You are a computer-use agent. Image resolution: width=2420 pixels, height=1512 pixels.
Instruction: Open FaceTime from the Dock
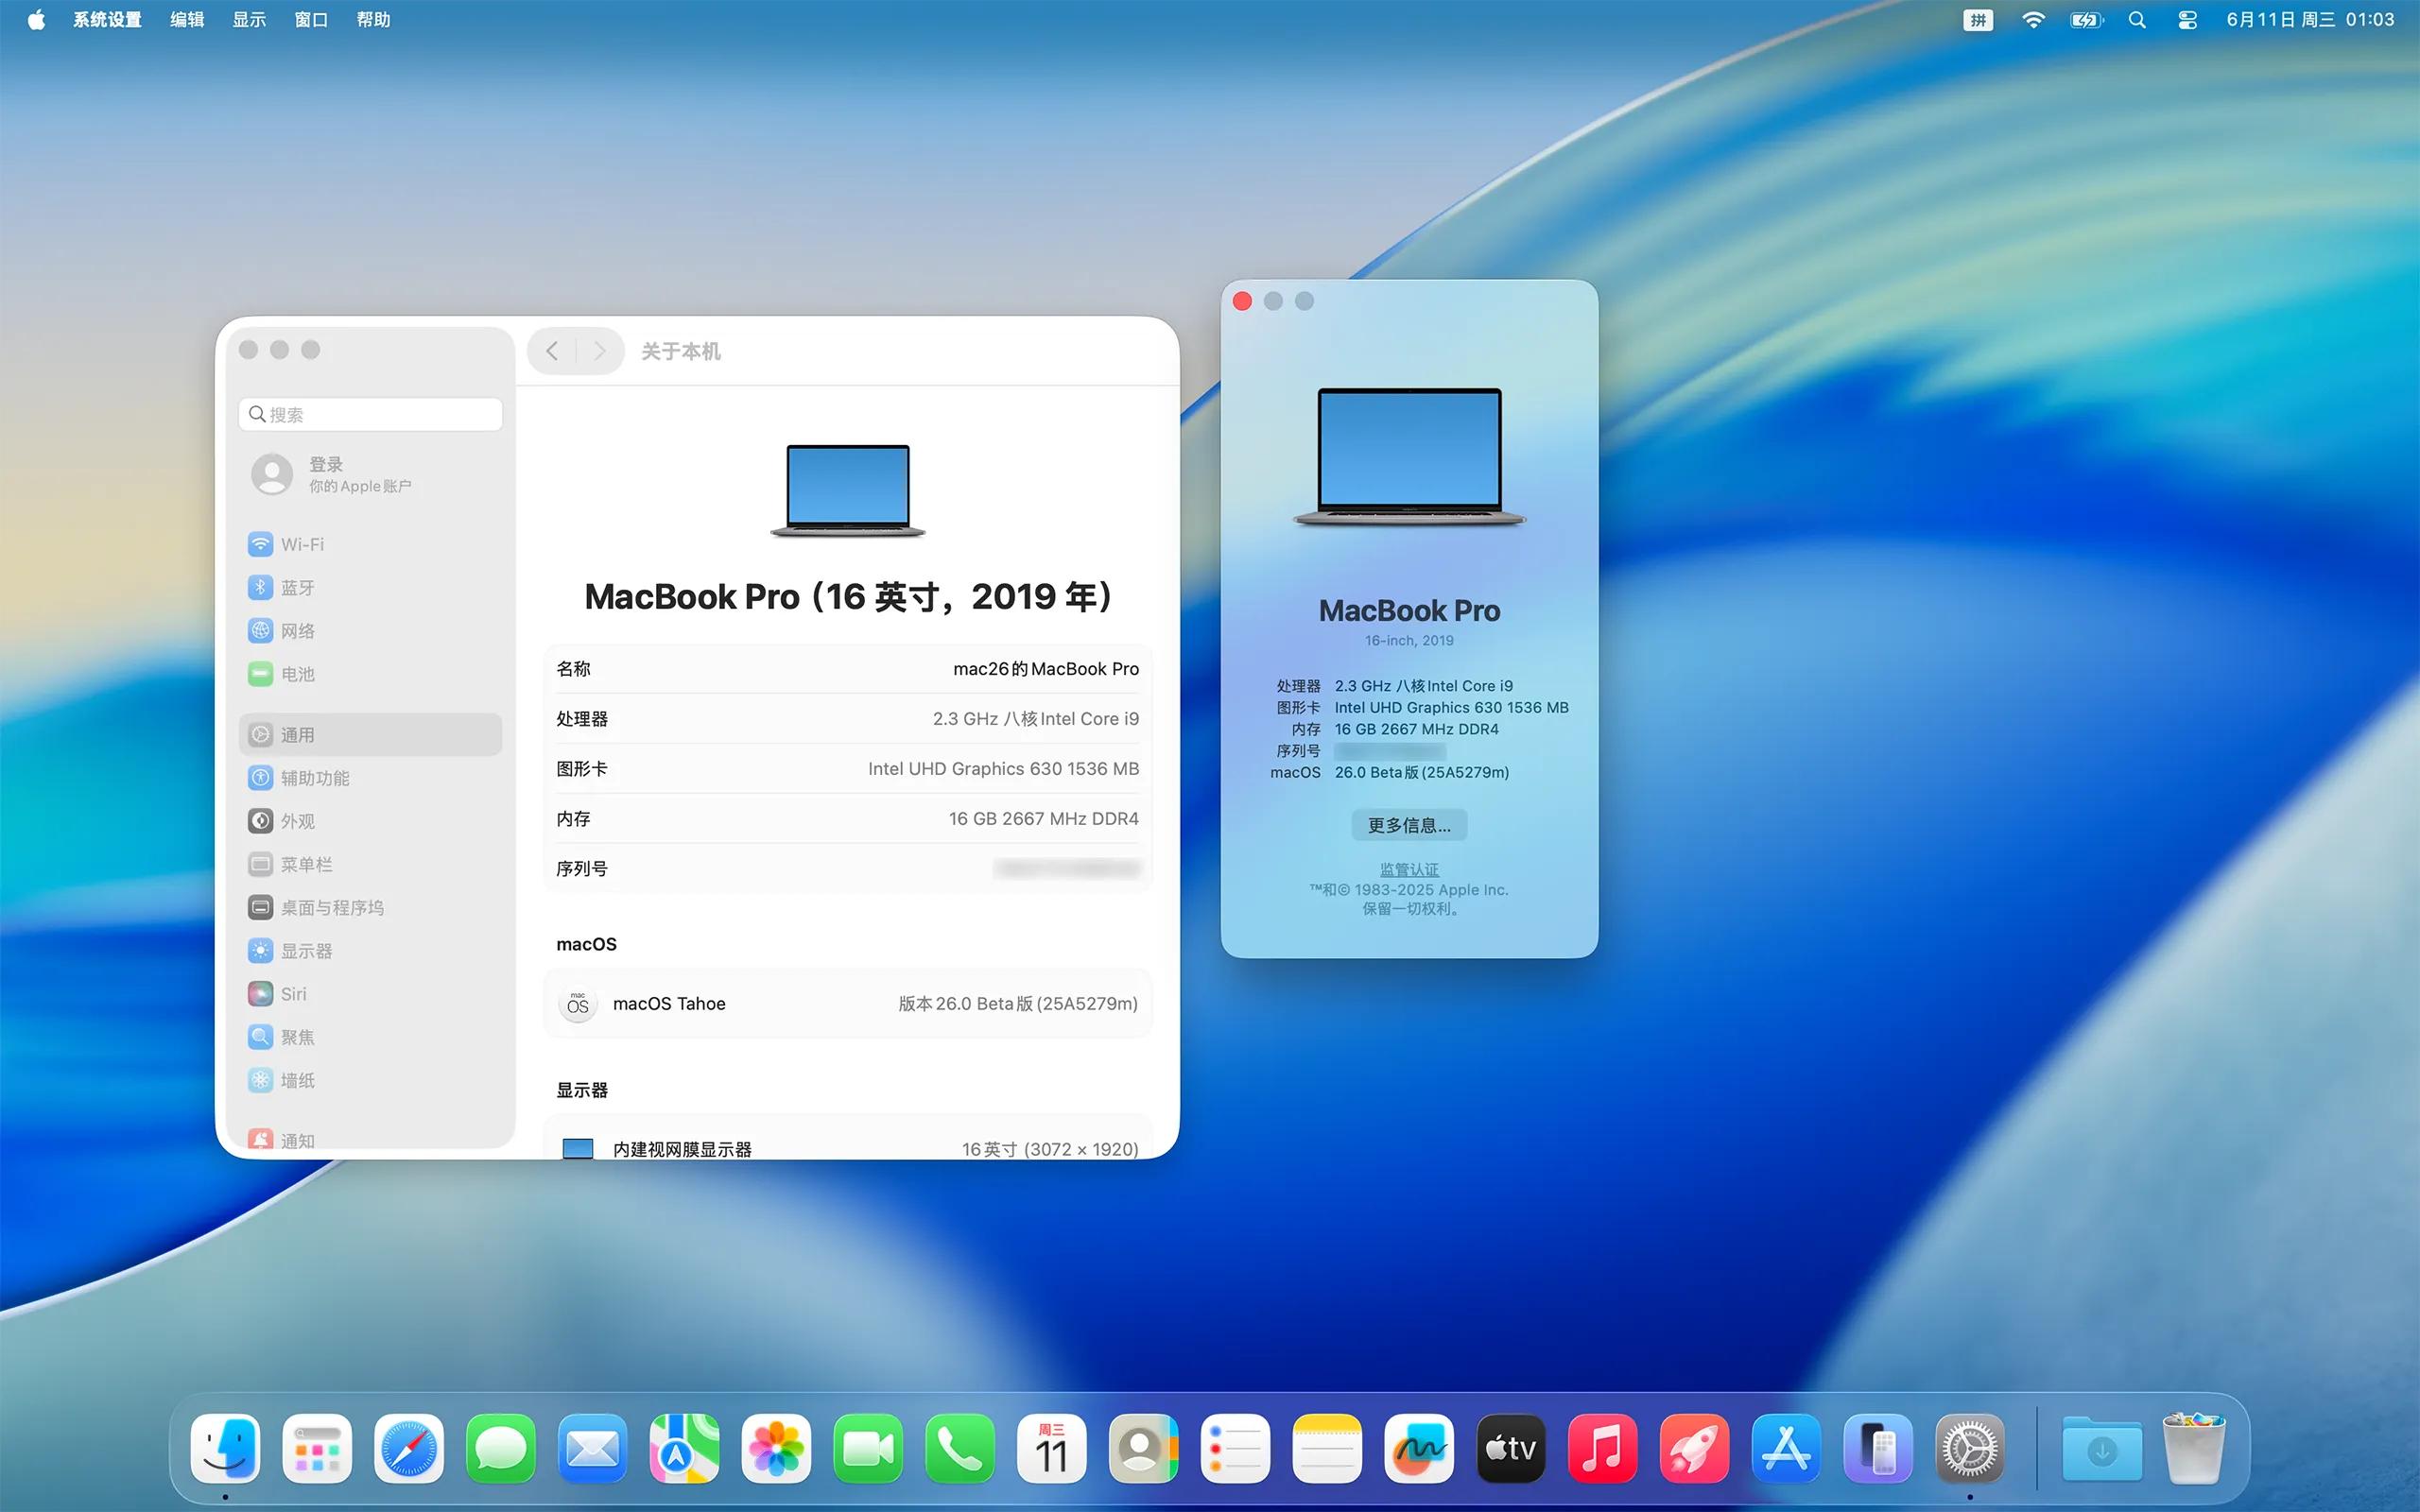(x=868, y=1447)
